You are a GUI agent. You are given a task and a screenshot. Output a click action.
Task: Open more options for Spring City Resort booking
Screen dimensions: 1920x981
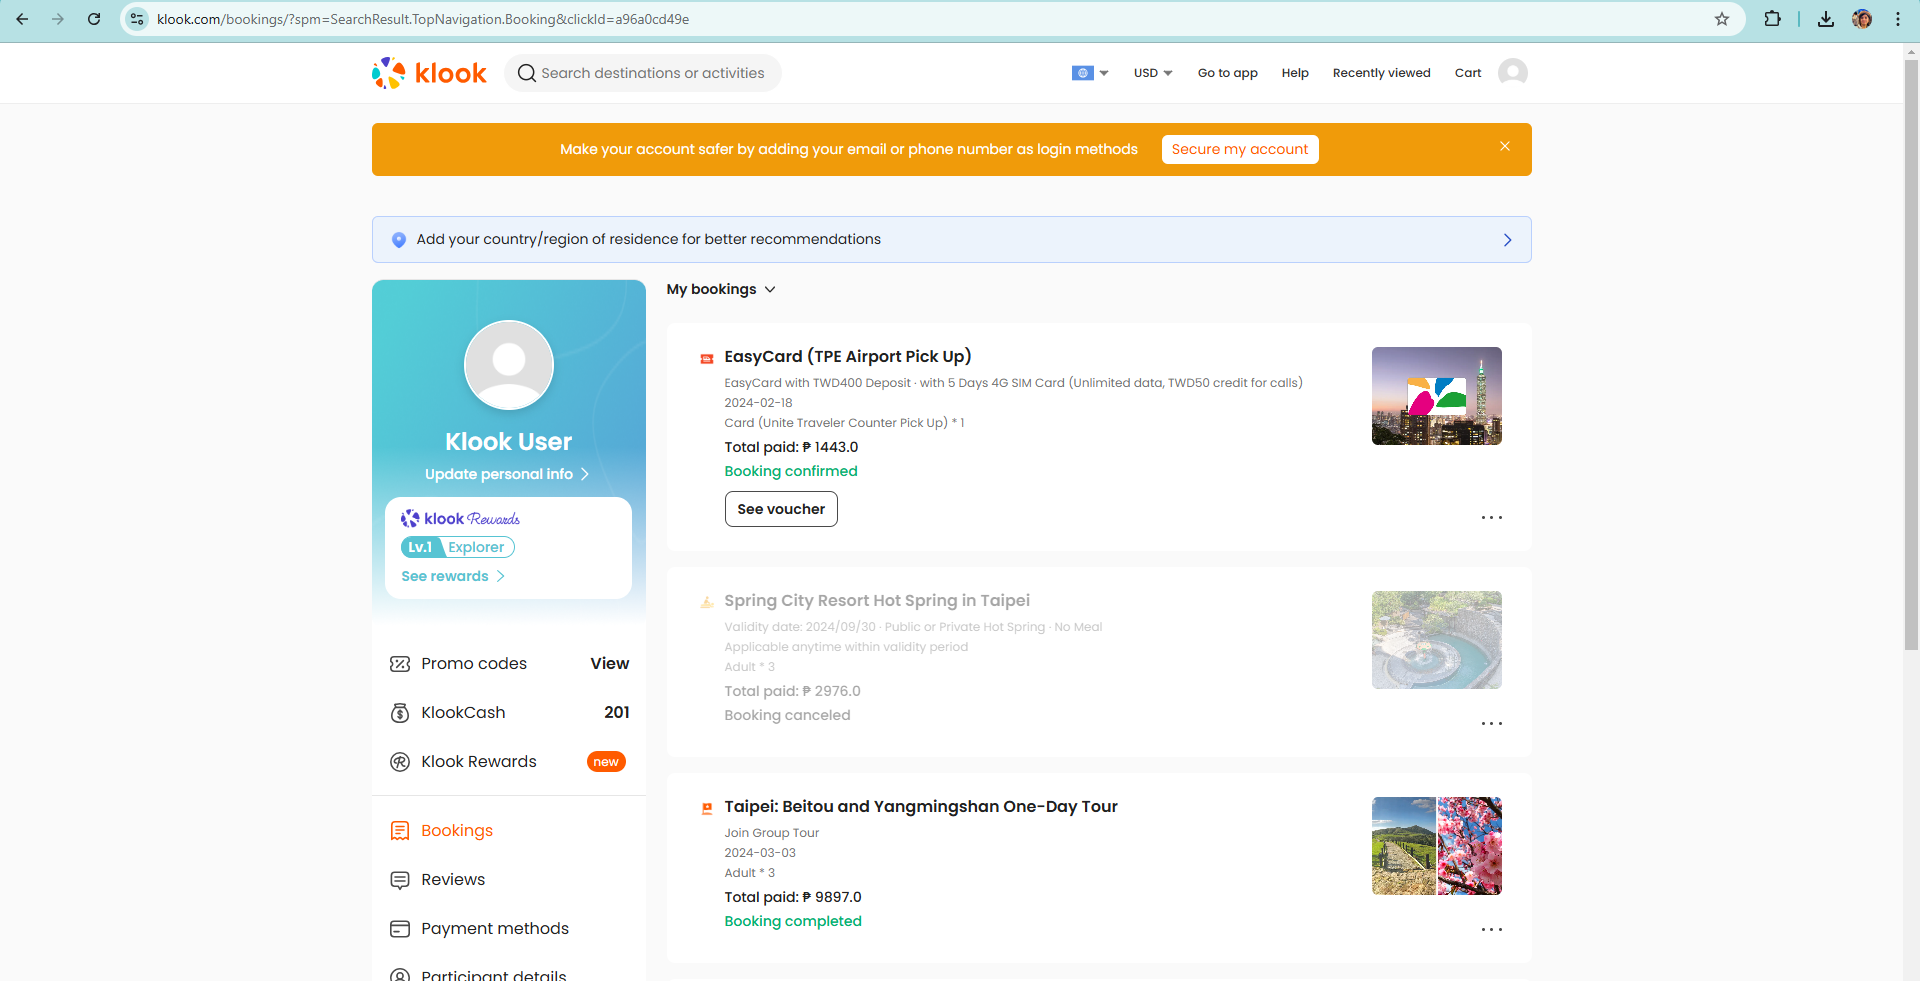click(1492, 723)
